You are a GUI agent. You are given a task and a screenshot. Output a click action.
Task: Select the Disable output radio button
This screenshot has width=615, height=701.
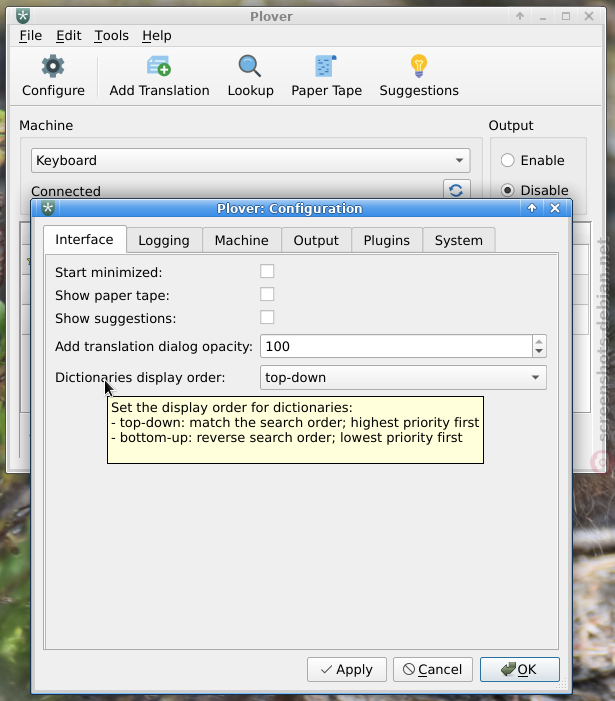coord(535,190)
